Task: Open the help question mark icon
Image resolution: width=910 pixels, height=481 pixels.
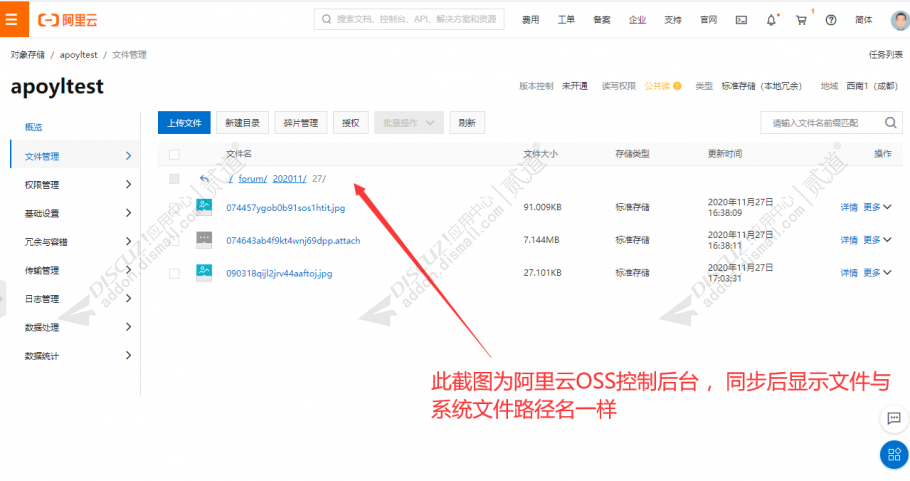Action: click(x=831, y=20)
